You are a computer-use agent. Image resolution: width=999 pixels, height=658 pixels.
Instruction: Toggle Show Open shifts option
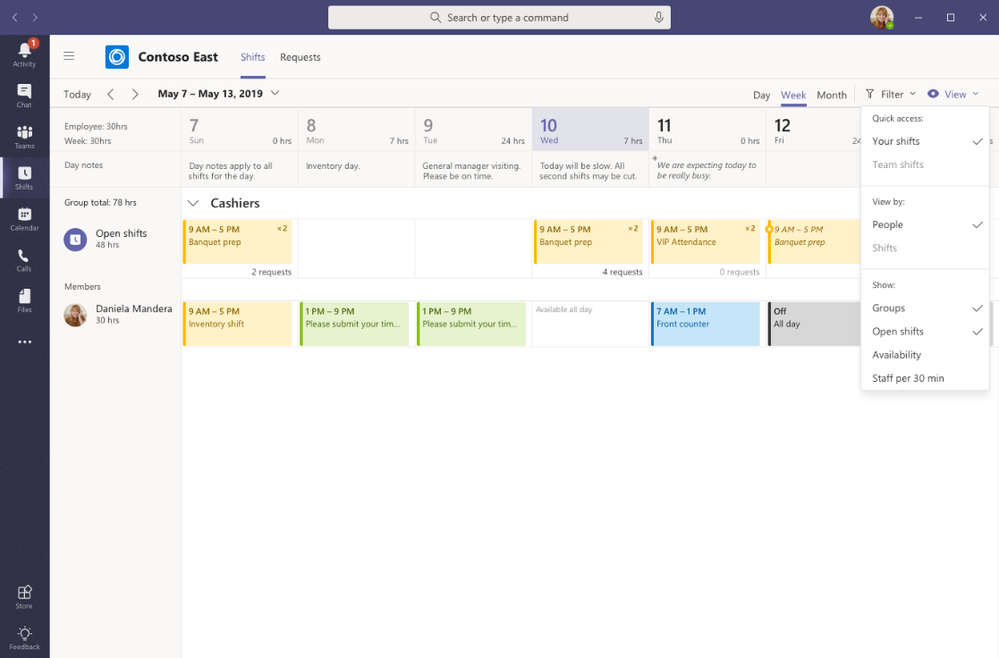pyautogui.click(x=924, y=331)
